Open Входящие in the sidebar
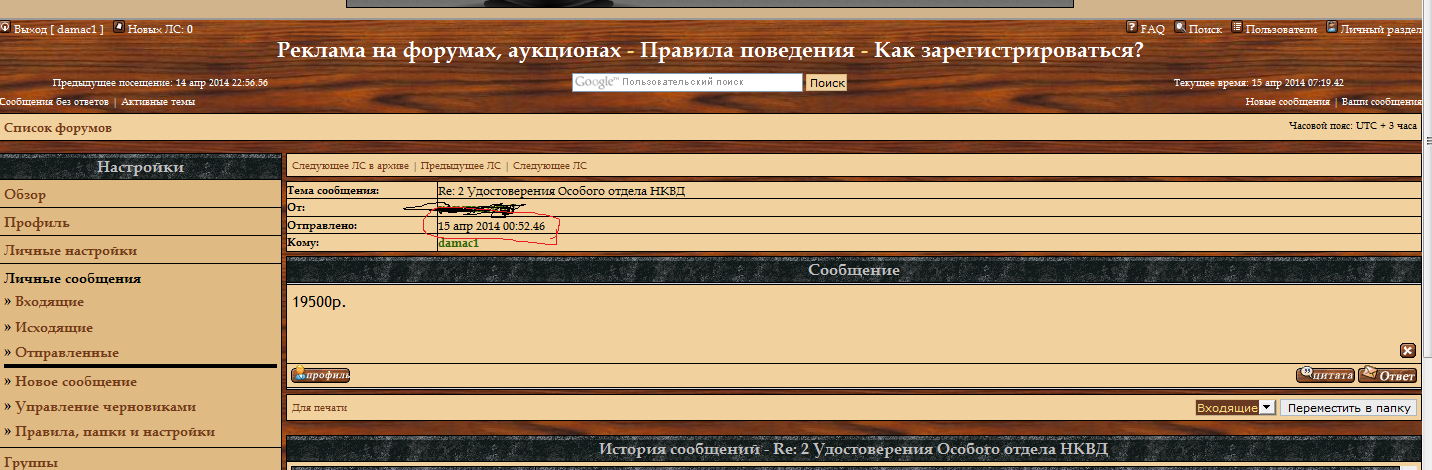The width and height of the screenshot is (1432, 470). coord(49,302)
